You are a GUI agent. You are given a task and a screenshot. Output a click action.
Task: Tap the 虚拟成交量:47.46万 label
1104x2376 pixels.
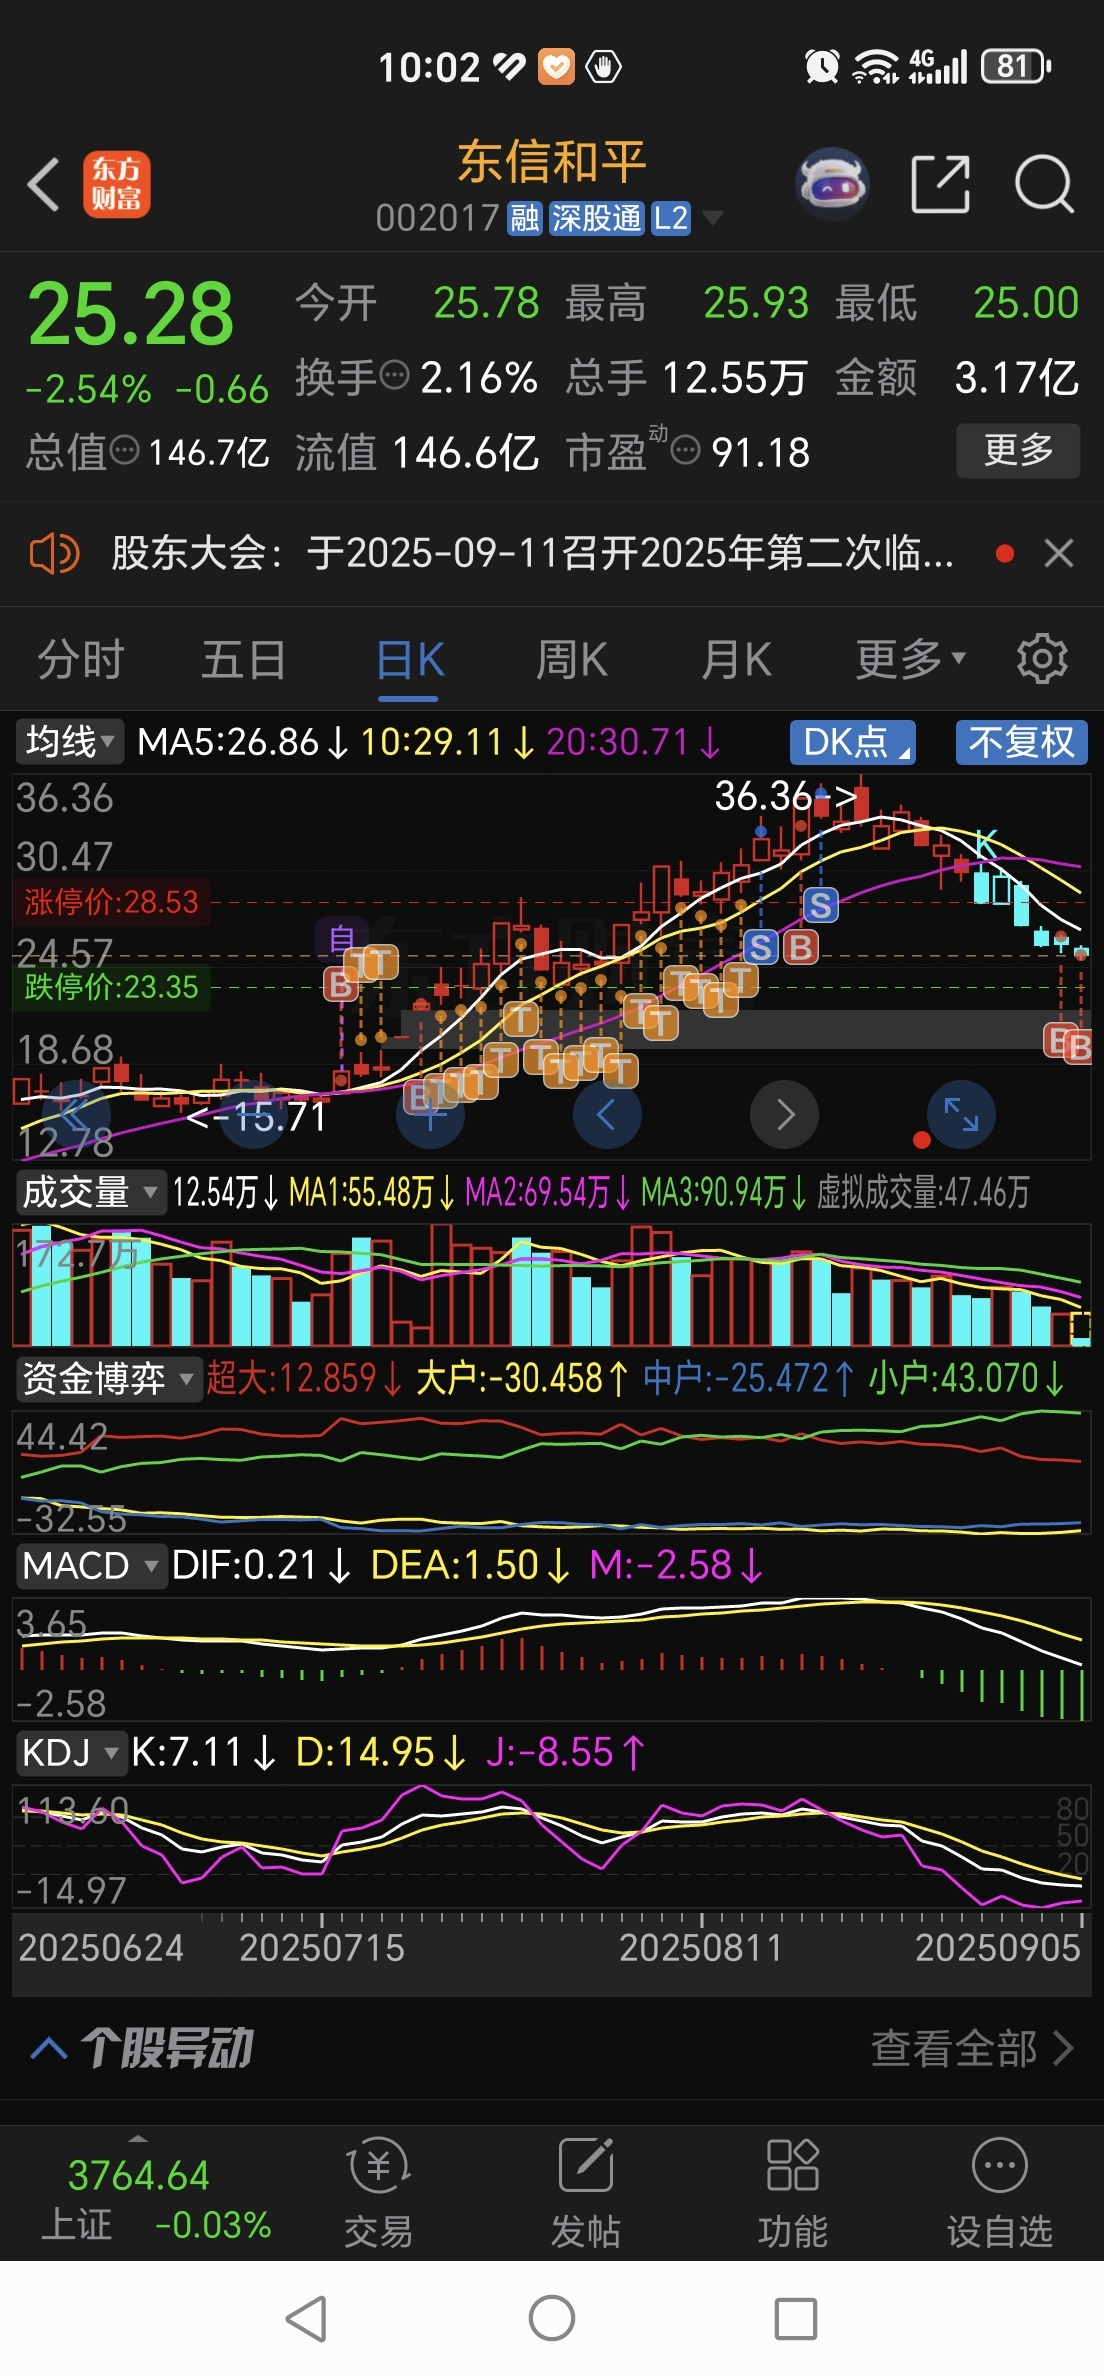point(923,1192)
